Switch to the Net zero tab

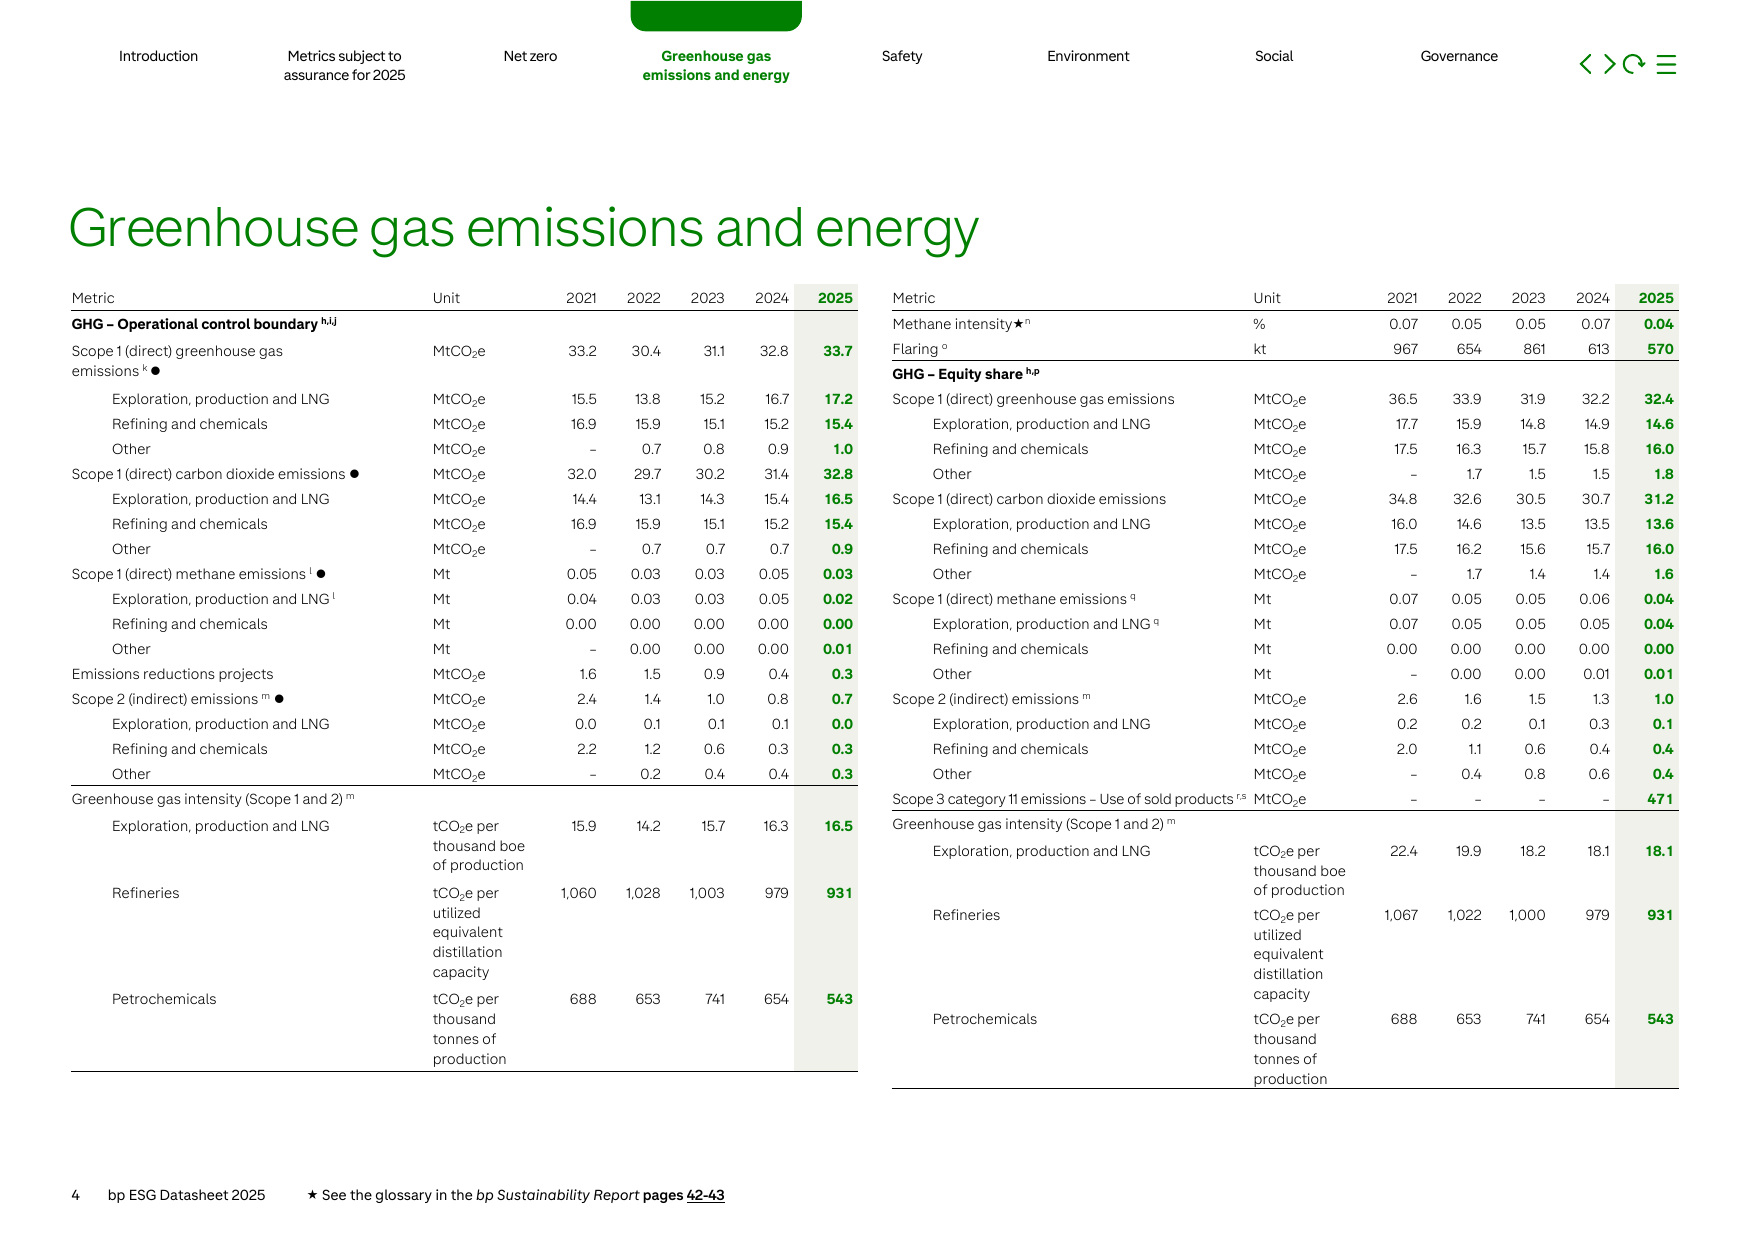530,56
